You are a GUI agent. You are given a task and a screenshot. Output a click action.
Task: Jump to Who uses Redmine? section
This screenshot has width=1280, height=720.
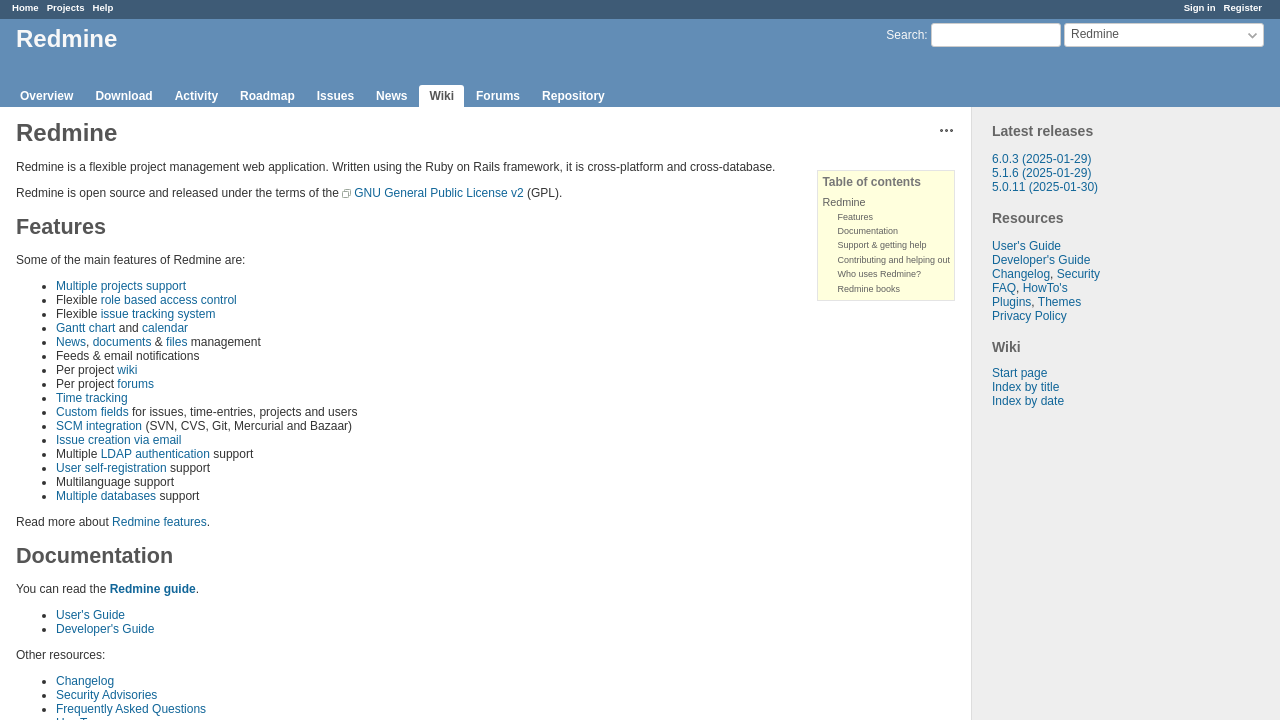[x=879, y=274]
